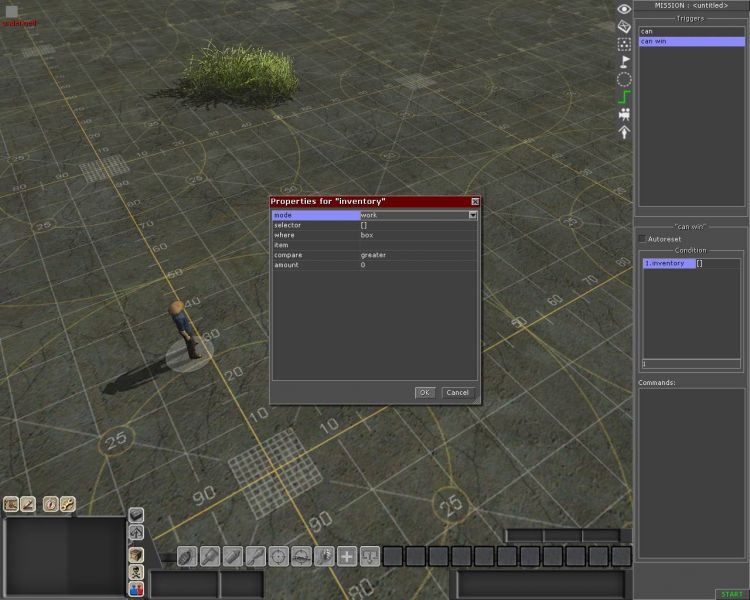Open the map icon tool on right toolbar
This screenshot has width=750, height=600.
[624, 26]
